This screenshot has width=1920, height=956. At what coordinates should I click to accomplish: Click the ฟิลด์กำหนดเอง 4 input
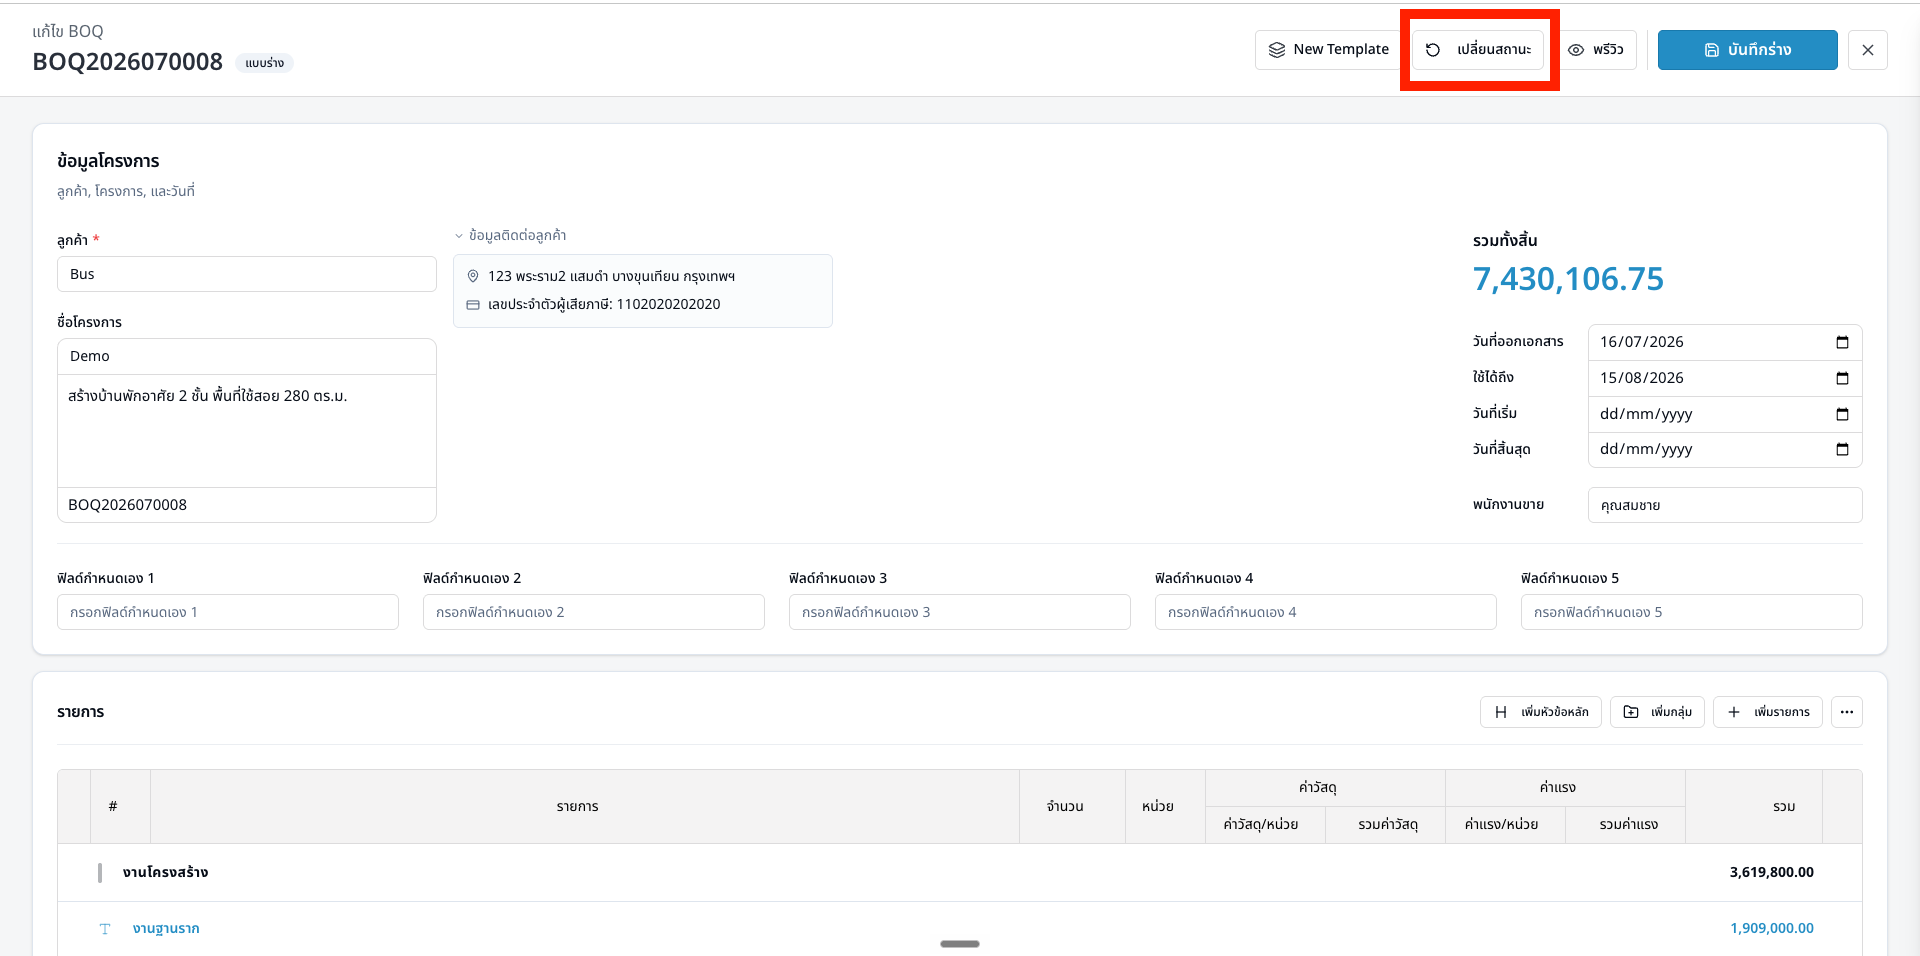tap(1326, 612)
